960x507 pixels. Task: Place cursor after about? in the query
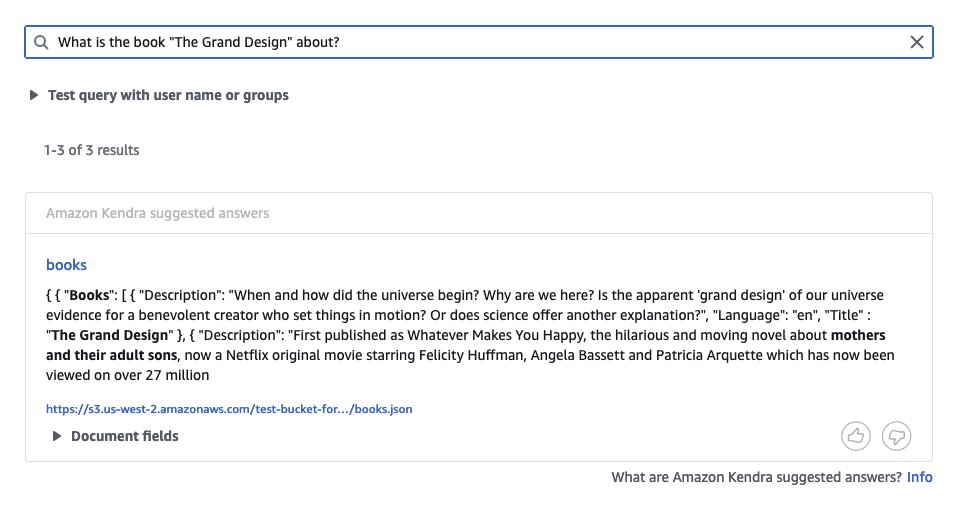[x=340, y=42]
